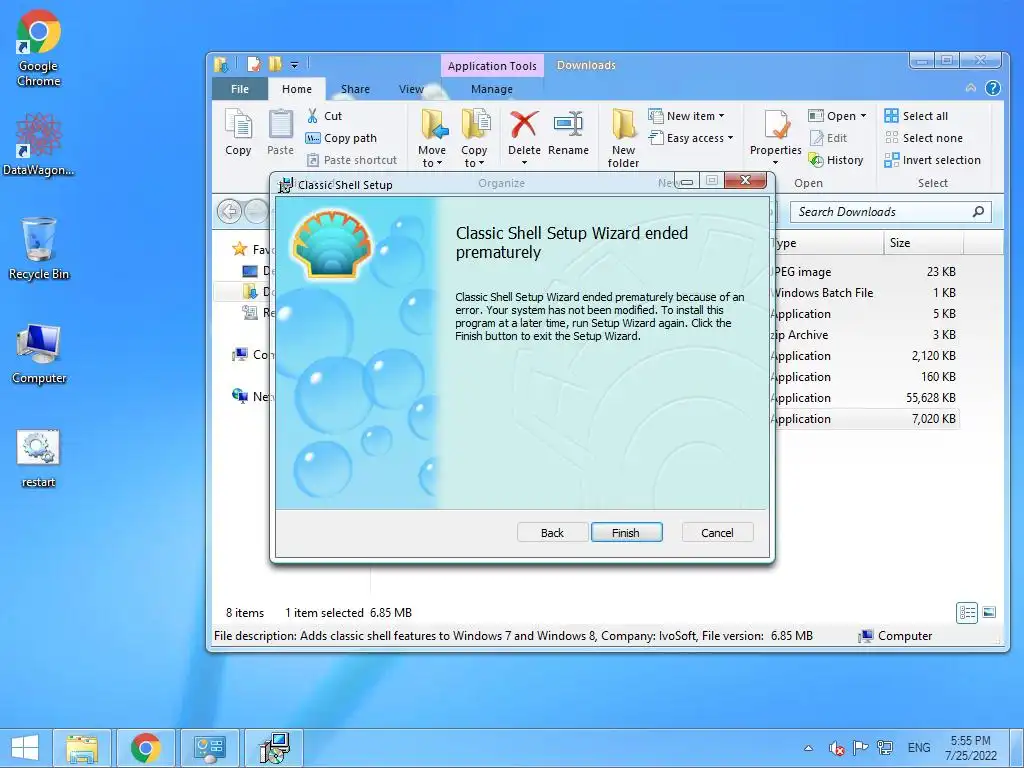Click Paste shortcut in the ribbon

coord(352,160)
